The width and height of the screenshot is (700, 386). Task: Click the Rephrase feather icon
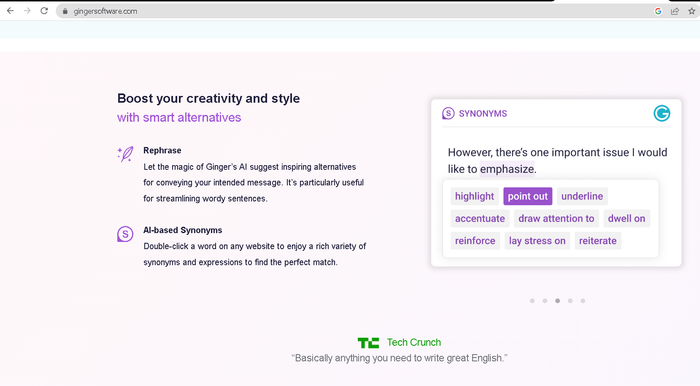125,154
